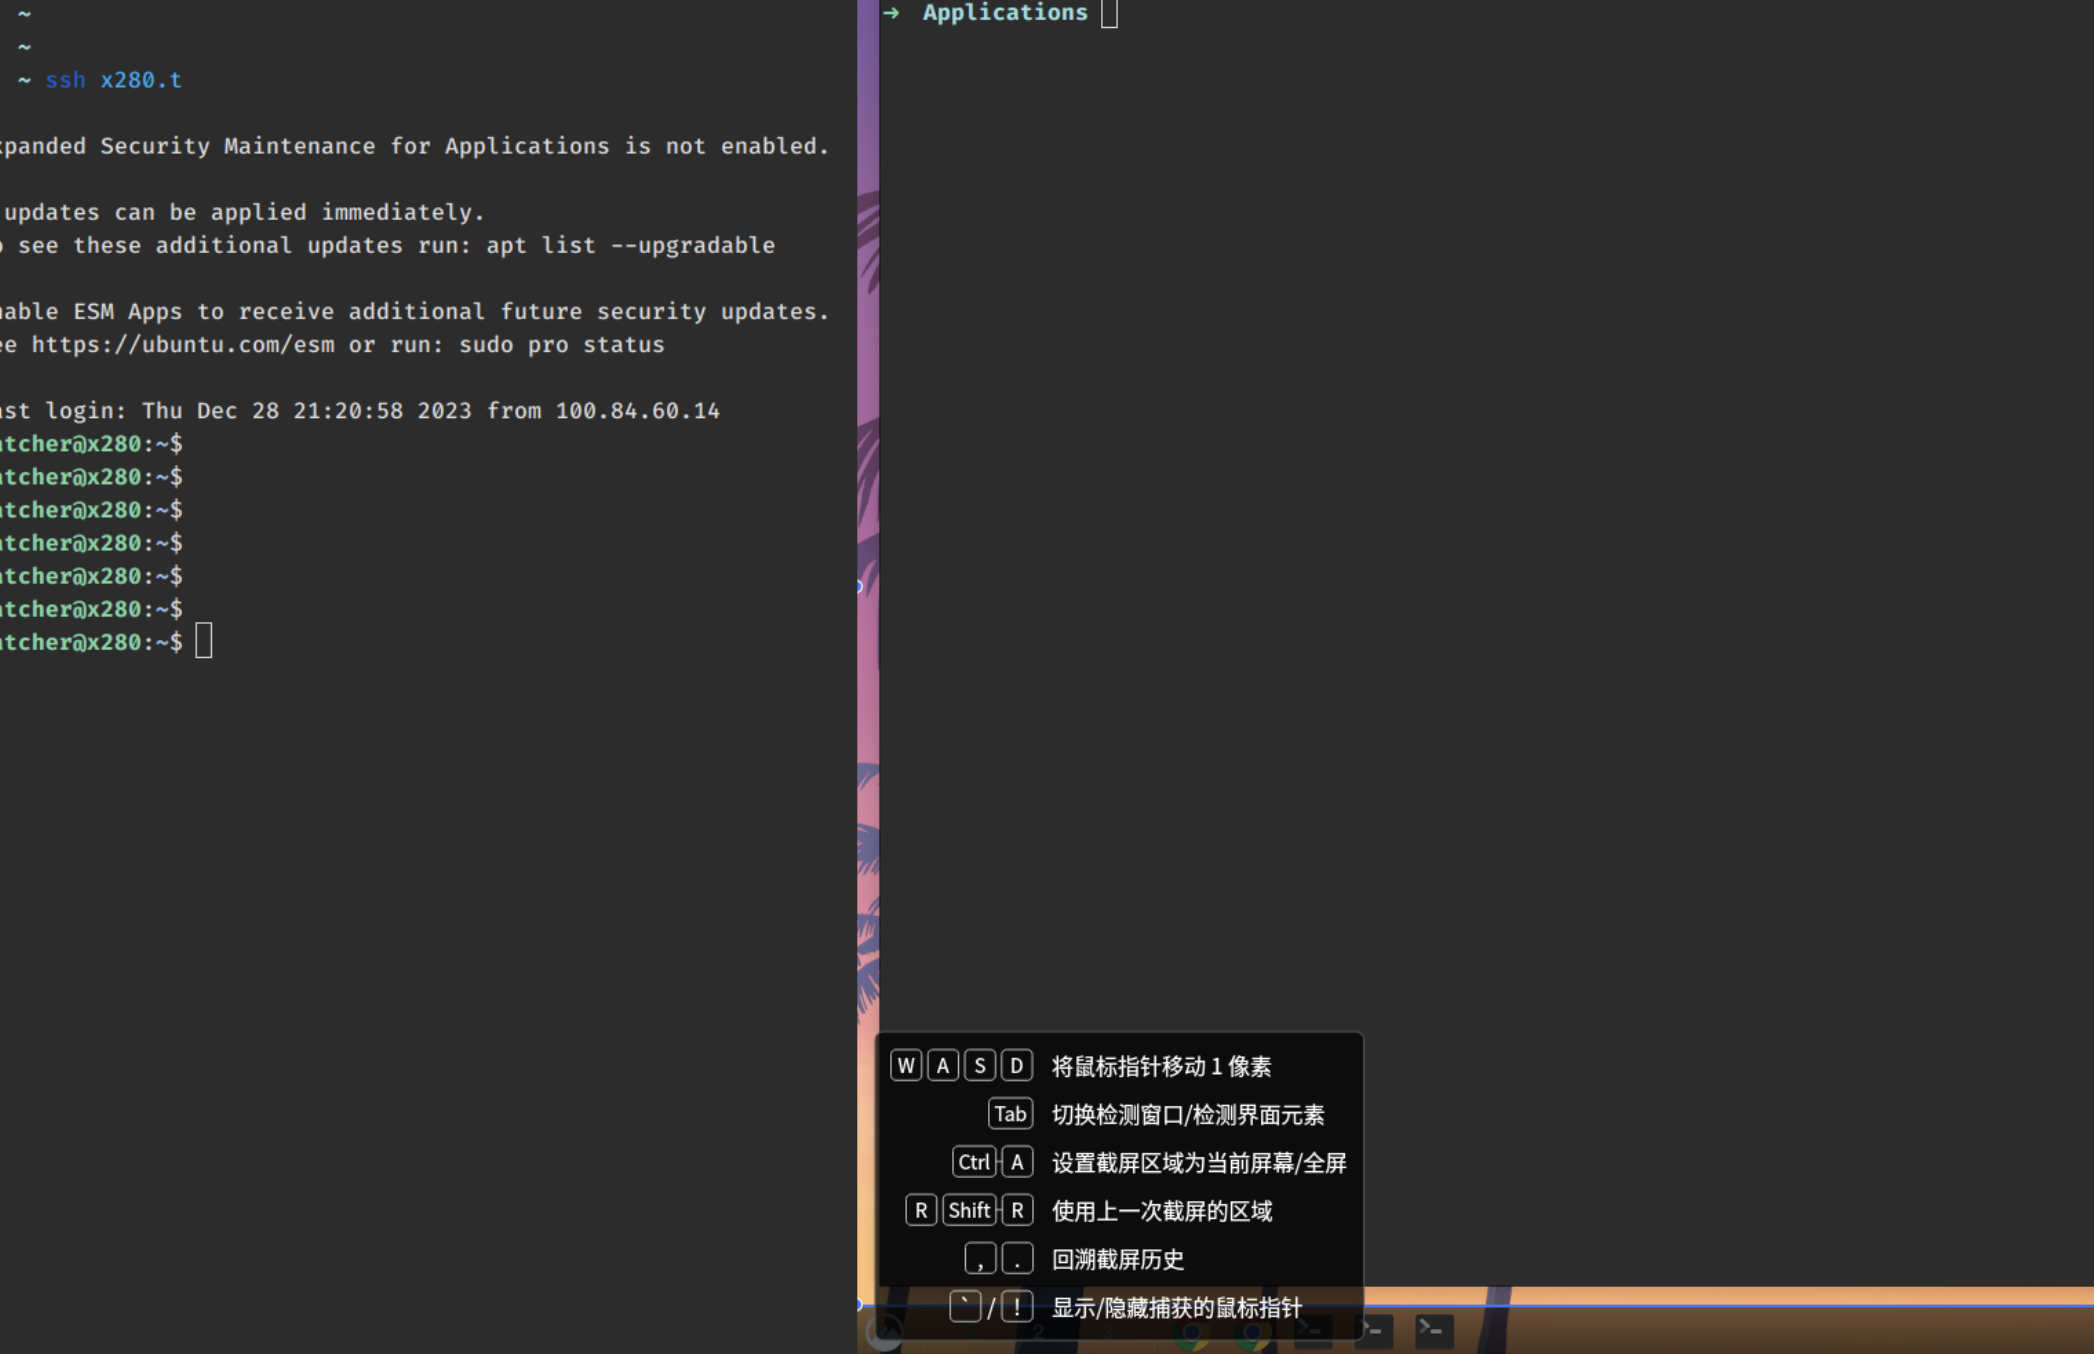Click the Shift keycap in the hints panel
2094x1354 pixels.
click(x=968, y=1211)
